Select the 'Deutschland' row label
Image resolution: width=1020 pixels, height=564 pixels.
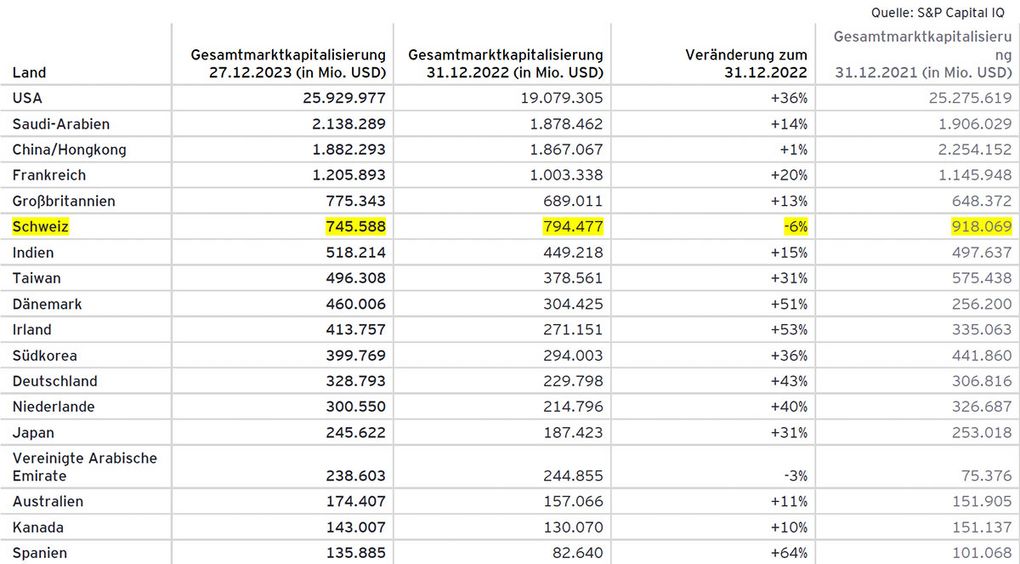pos(55,381)
